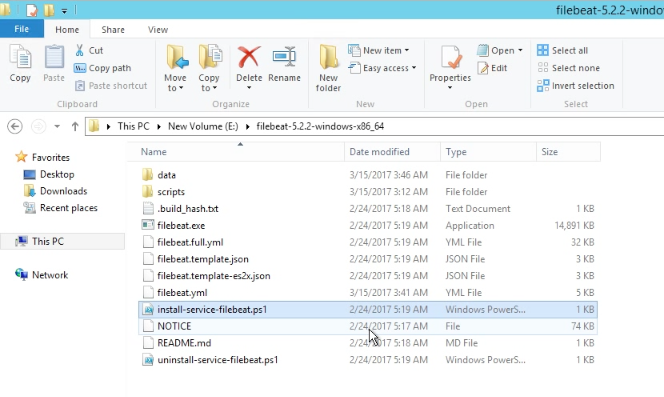Click Paste shortcut in the ribbon
The height and width of the screenshot is (397, 664).
tap(111, 86)
